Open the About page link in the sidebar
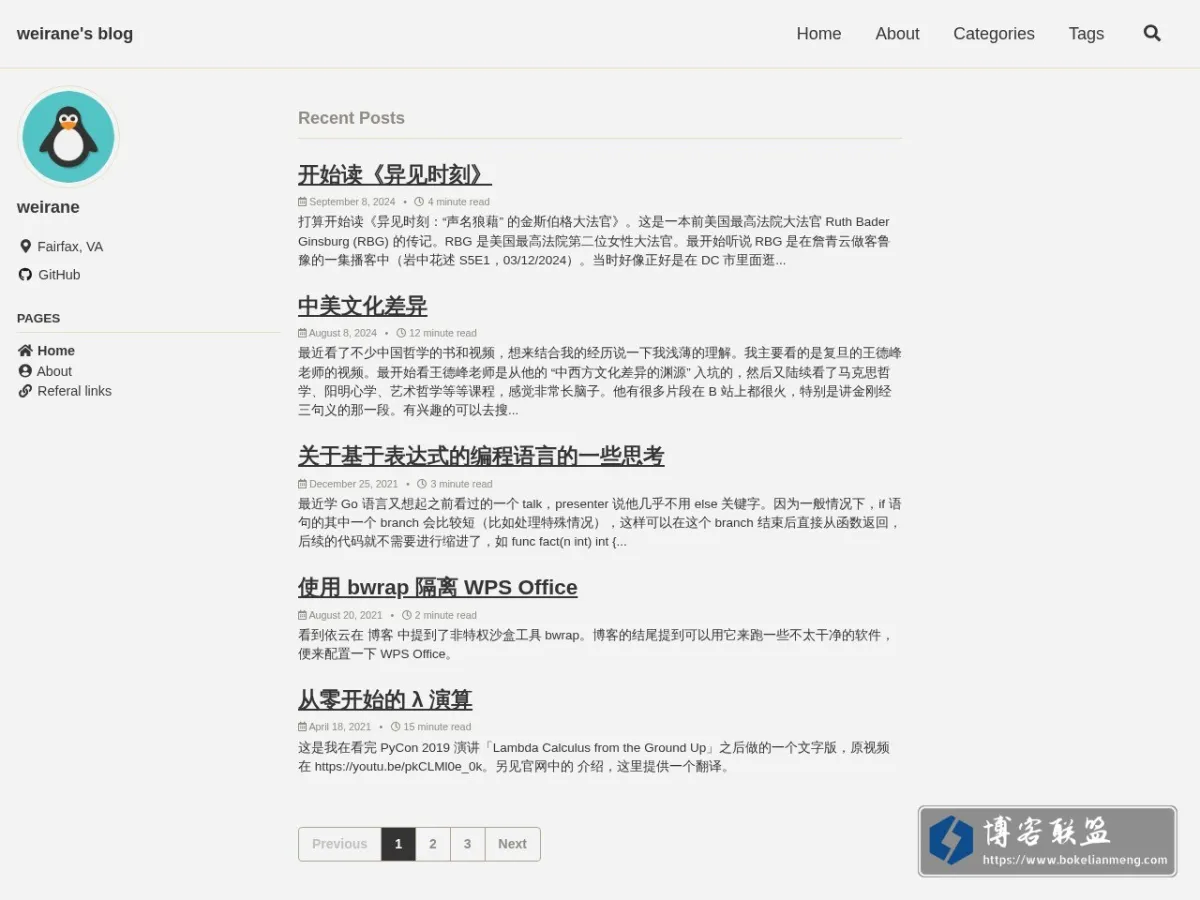The height and width of the screenshot is (900, 1200). 54,370
